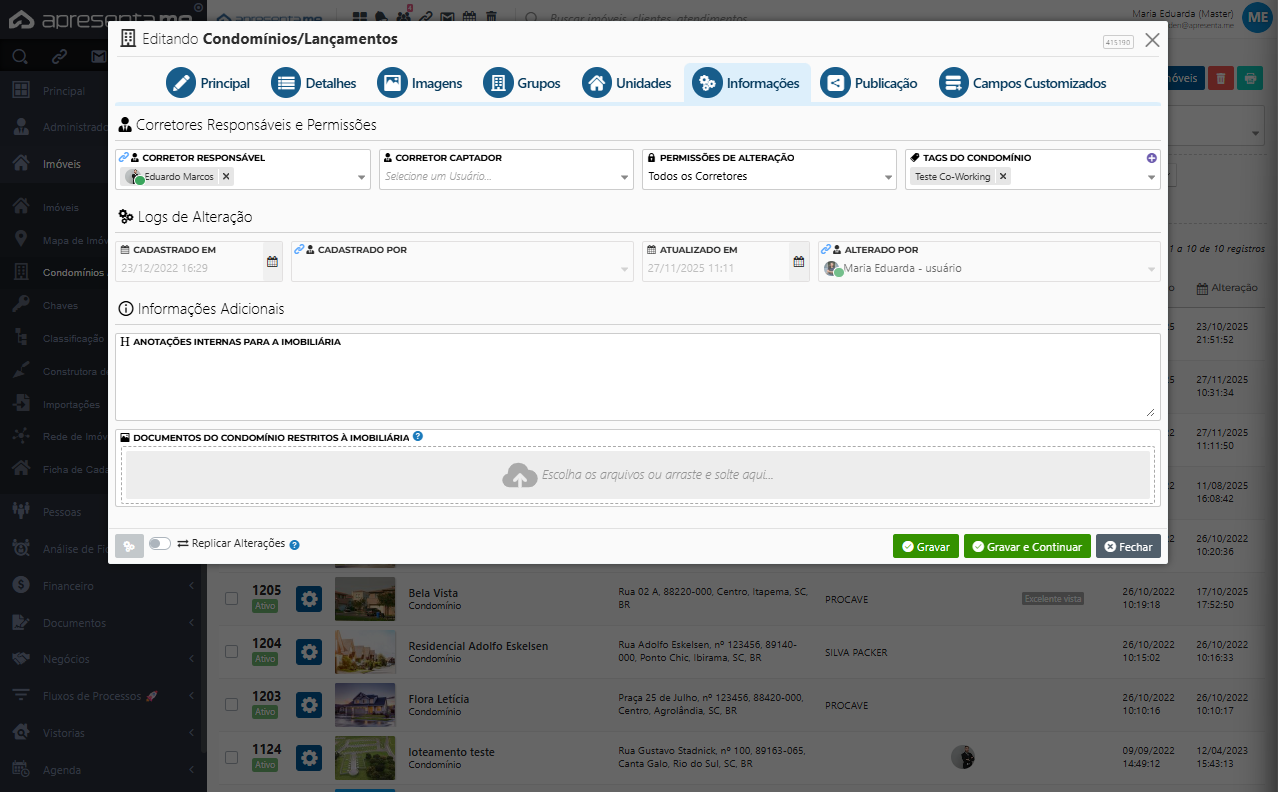This screenshot has width=1278, height=792.
Task: Click the Gravar e Continuar button
Action: point(1027,547)
